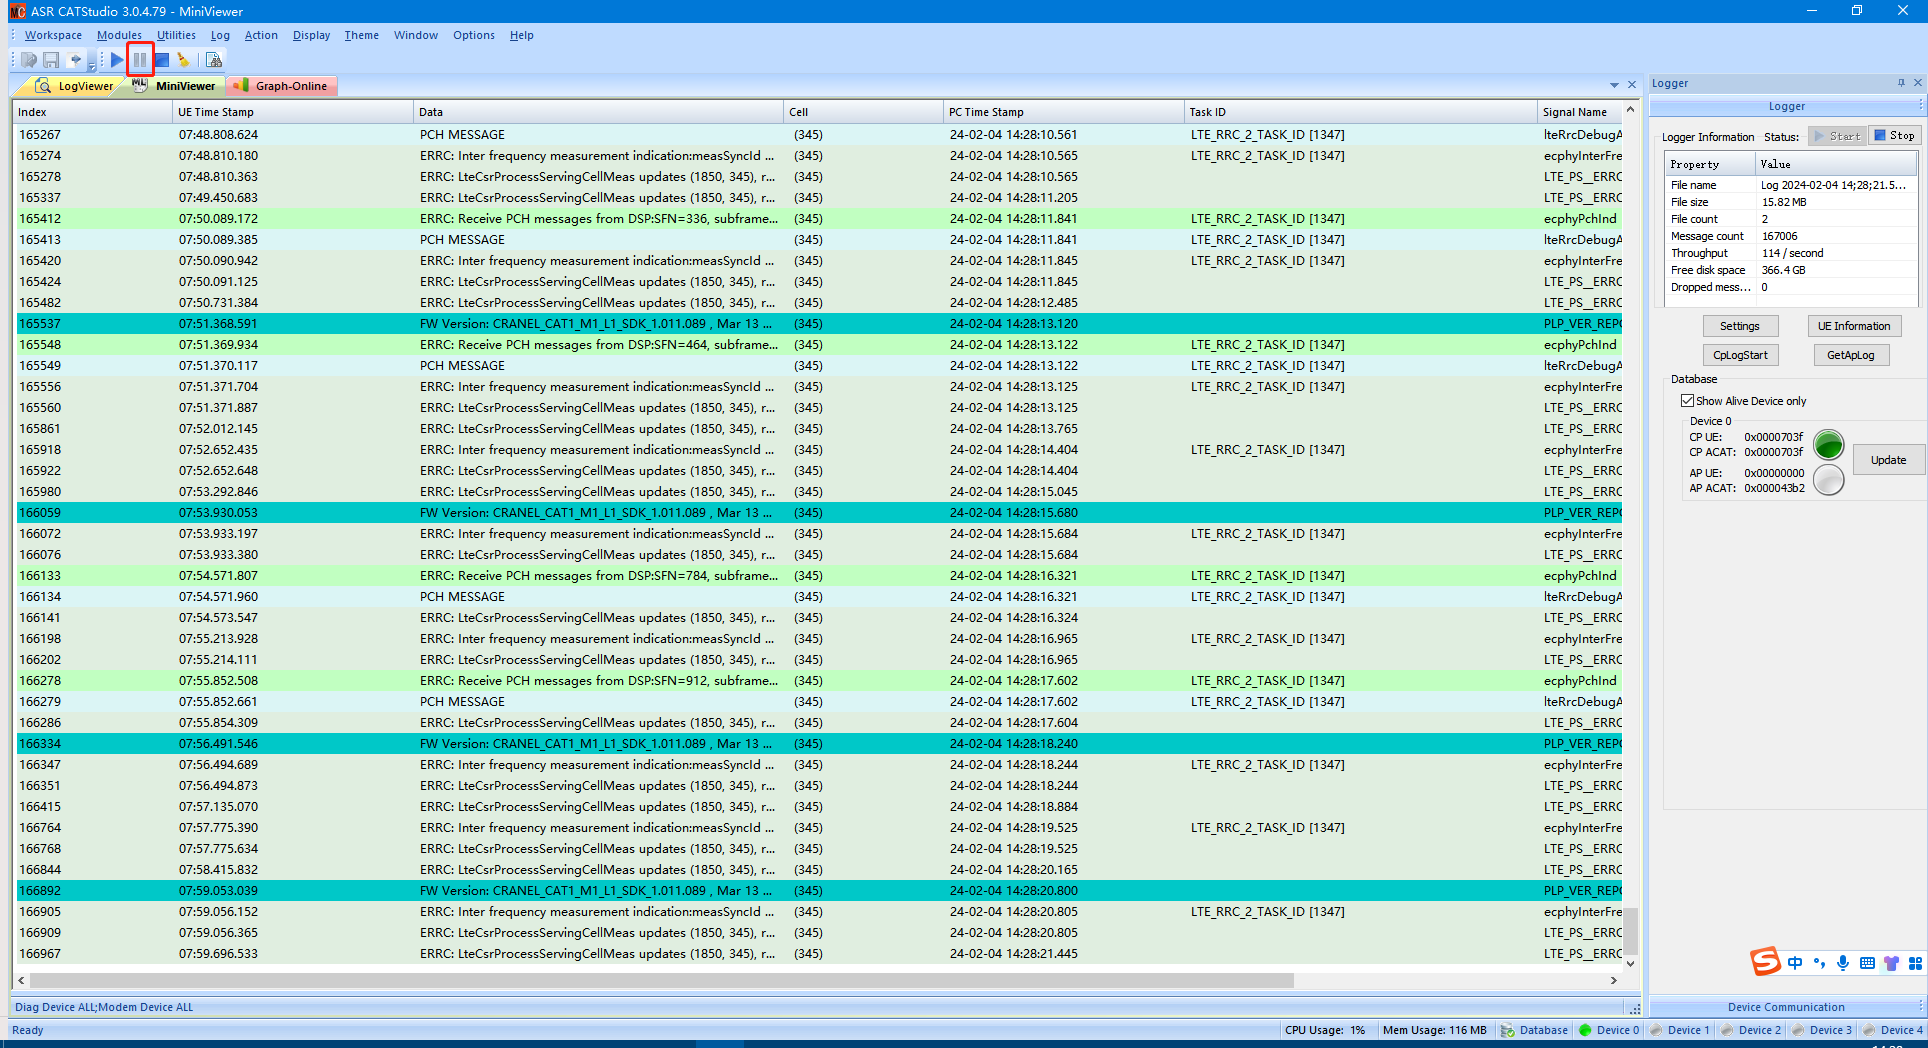Open the tab list dropdown arrow

tap(1614, 85)
